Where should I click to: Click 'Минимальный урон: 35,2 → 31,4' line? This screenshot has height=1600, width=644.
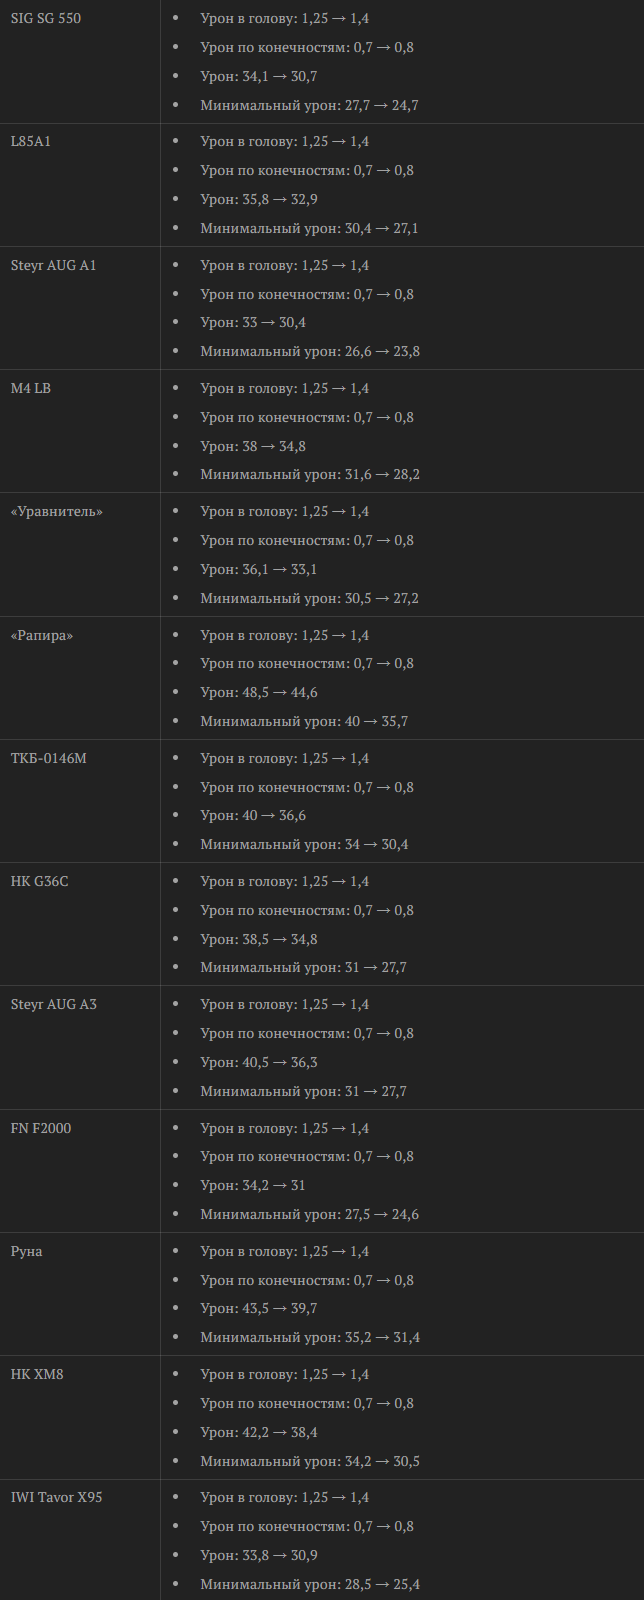click(310, 1337)
